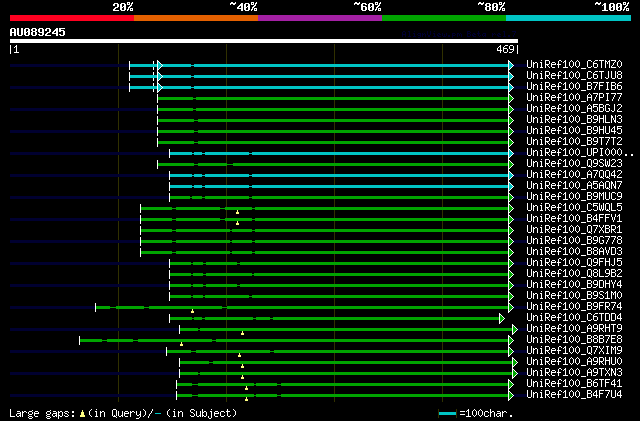Screen dimensions: 640x421
Task: Click the cyan 100char scale bar legend
Action: click(x=447, y=414)
